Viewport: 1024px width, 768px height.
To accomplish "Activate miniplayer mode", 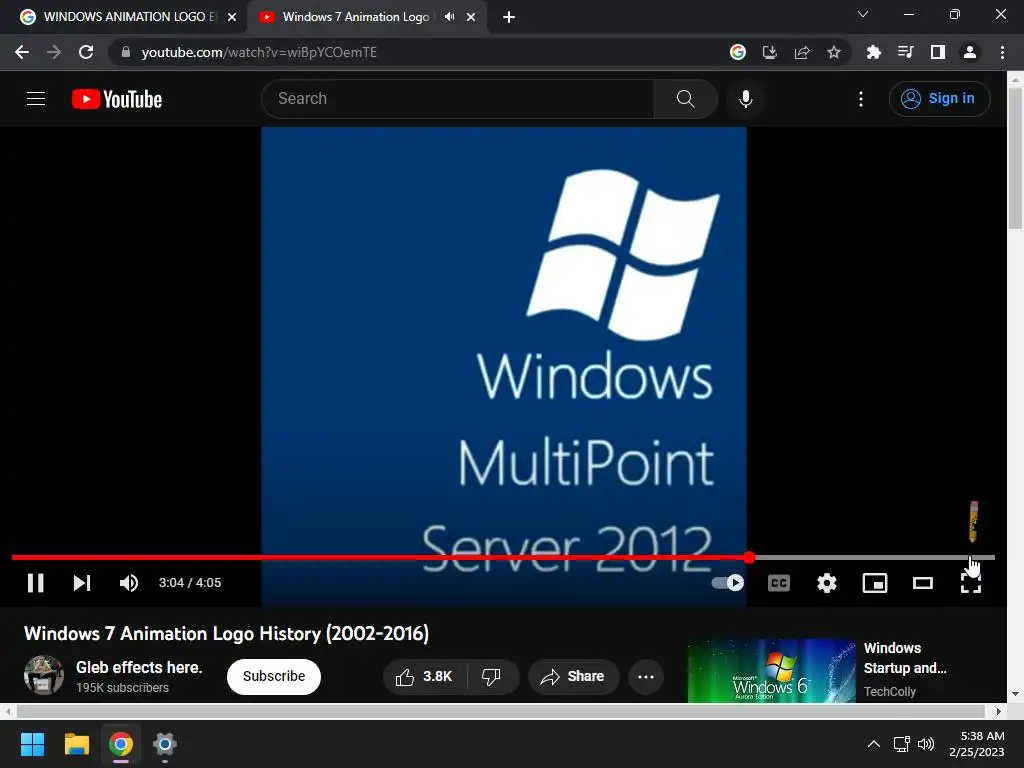I will [875, 583].
